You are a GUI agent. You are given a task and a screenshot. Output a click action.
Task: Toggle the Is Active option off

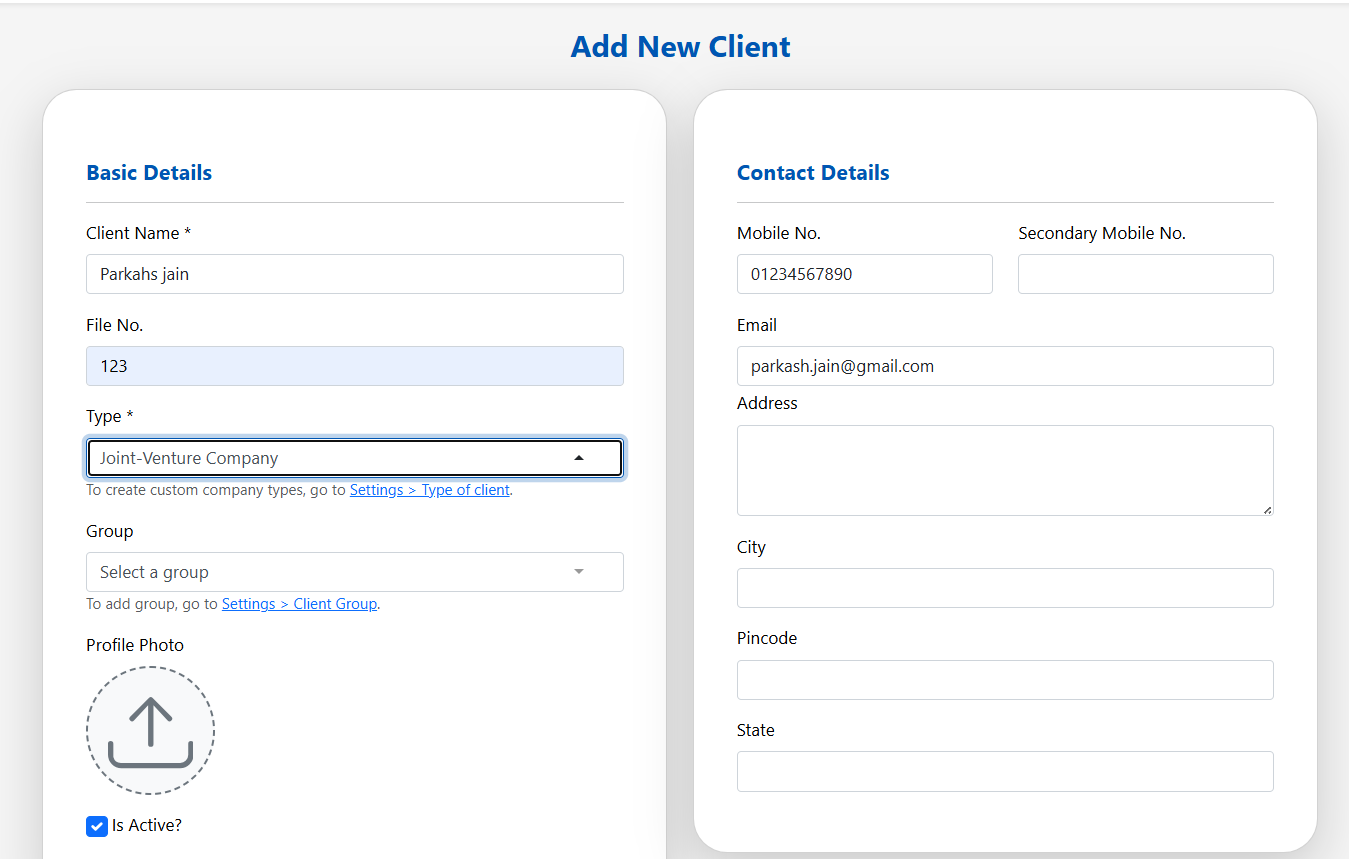pyautogui.click(x=96, y=826)
